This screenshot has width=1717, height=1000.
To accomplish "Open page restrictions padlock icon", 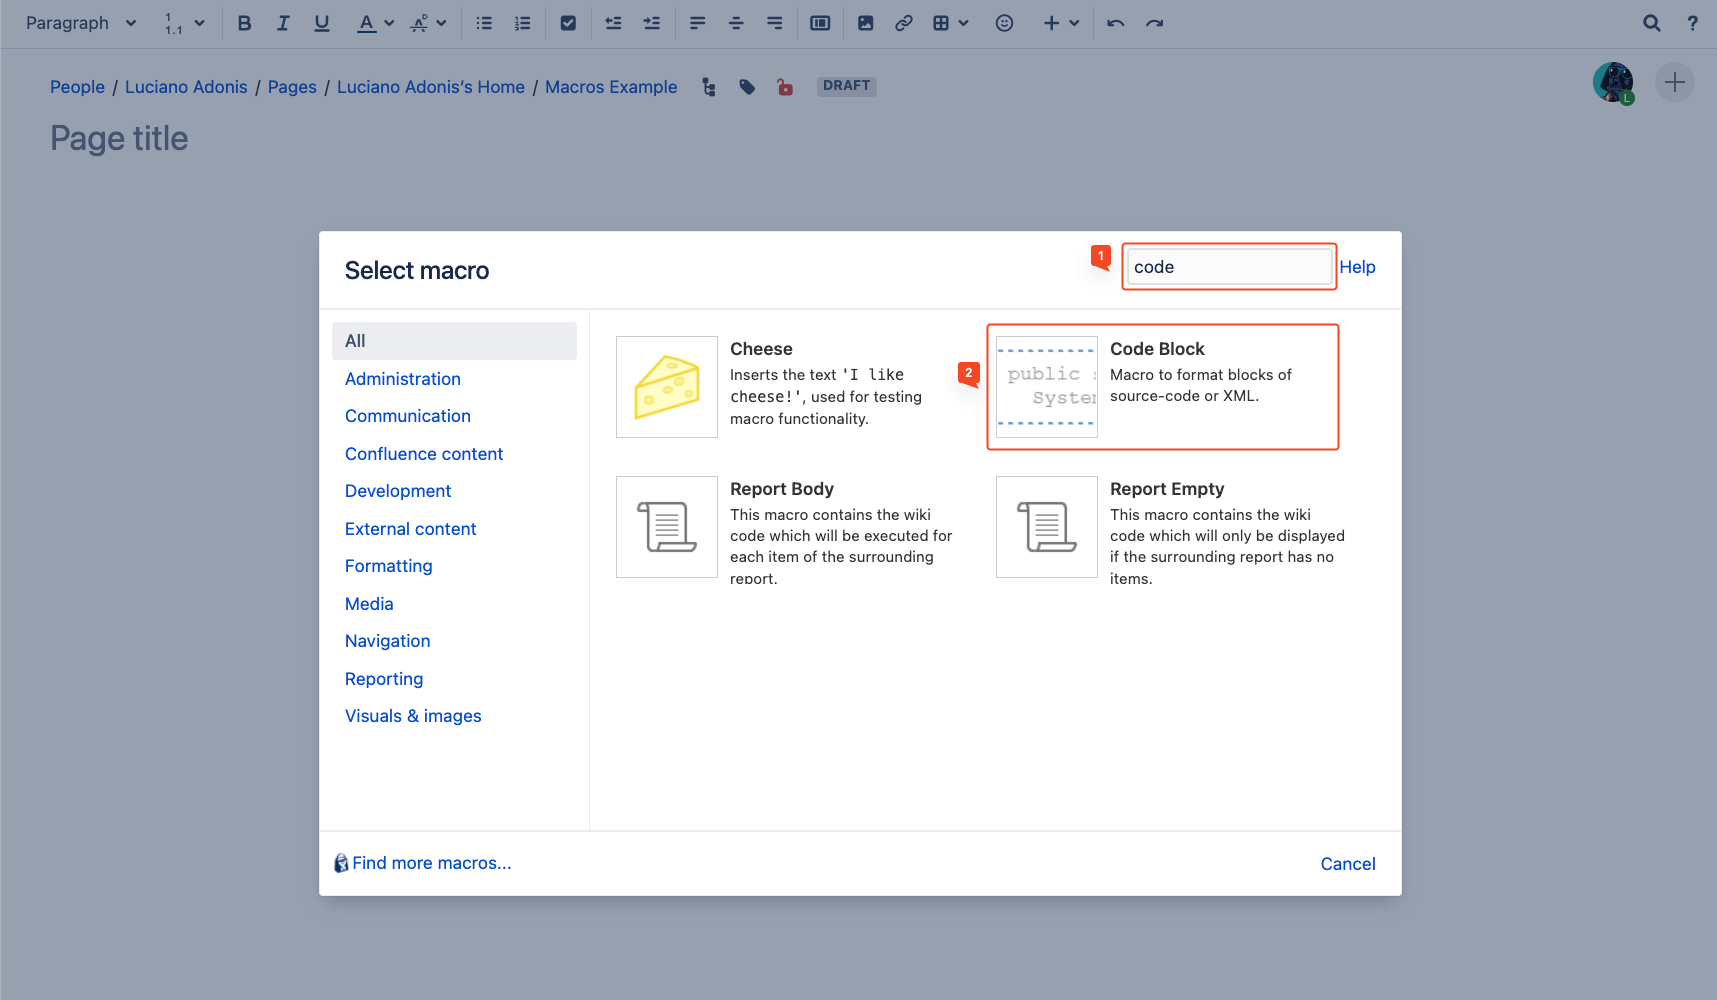I will tap(785, 87).
